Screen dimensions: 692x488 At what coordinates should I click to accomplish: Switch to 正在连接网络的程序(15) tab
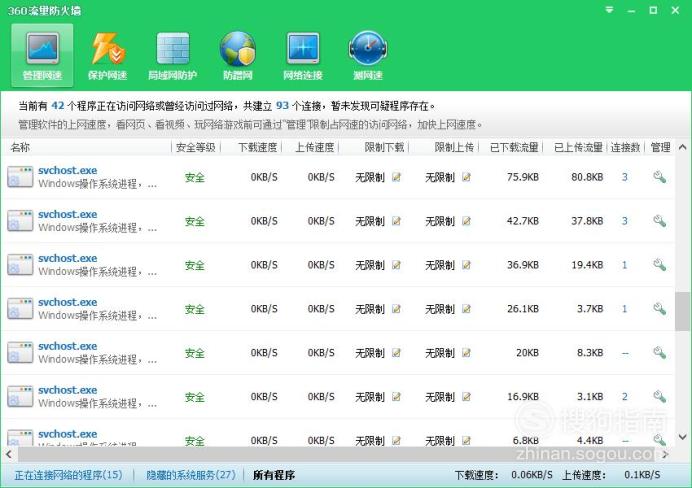68,475
